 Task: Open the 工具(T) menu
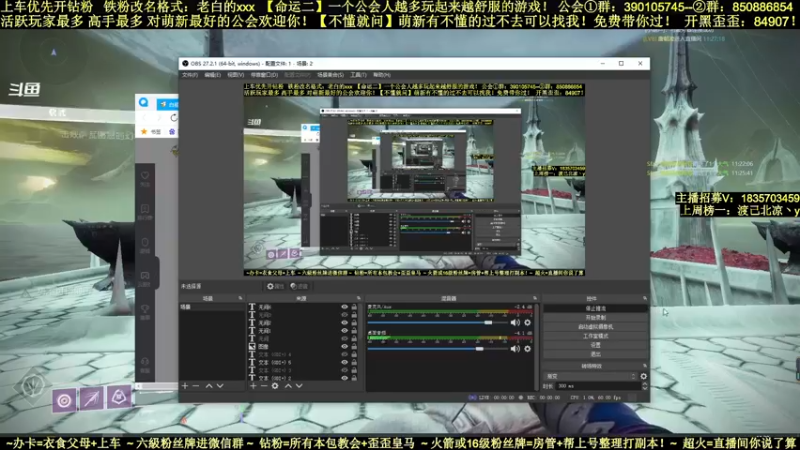click(x=358, y=75)
